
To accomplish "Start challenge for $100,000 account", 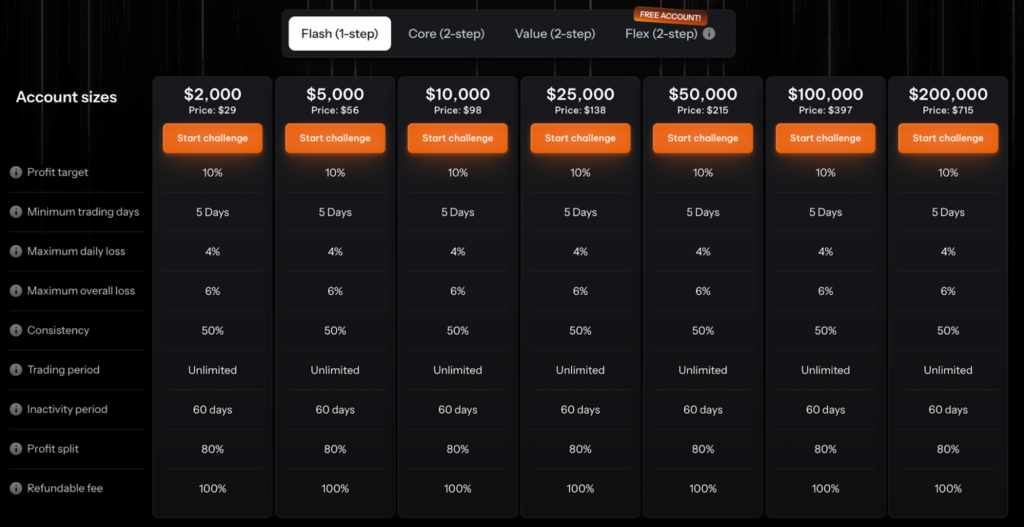I will [x=825, y=138].
